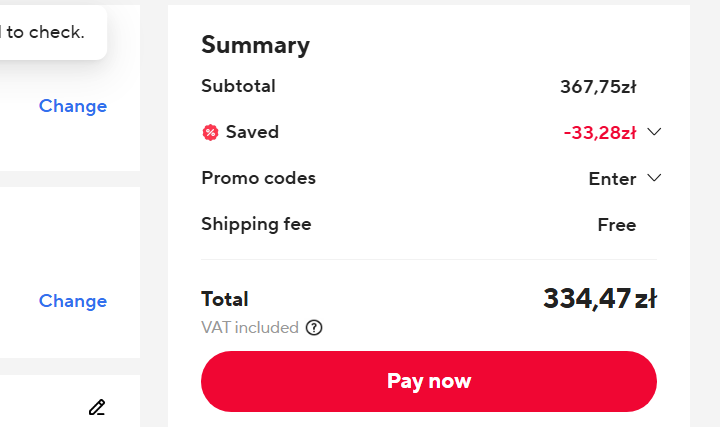Click the lower Change link
Viewport: 720px width, 427px height.
[73, 301]
